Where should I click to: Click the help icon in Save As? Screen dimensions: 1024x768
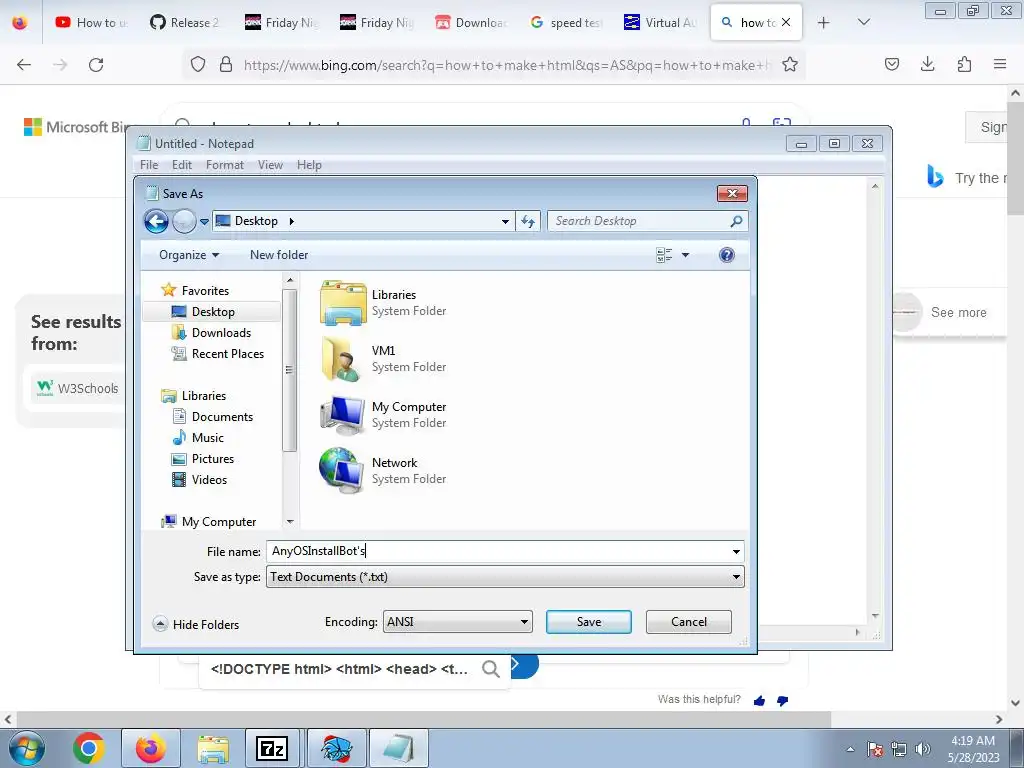726,255
